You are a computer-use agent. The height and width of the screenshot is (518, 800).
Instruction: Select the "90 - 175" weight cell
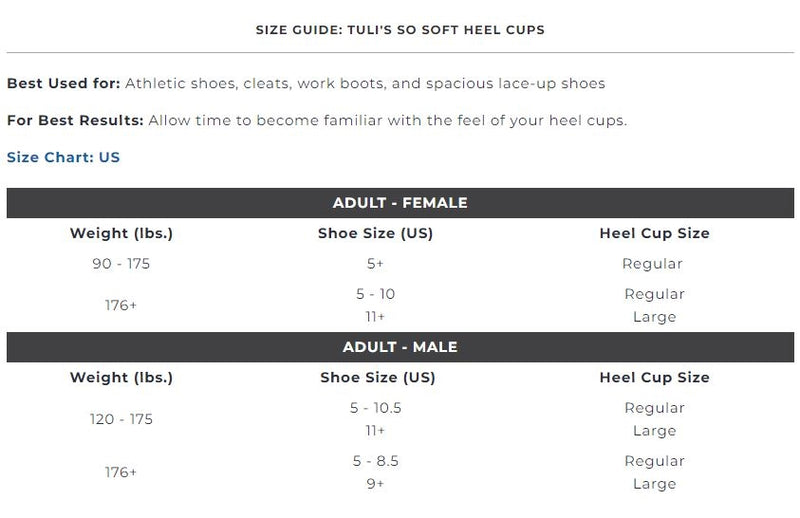click(120, 264)
